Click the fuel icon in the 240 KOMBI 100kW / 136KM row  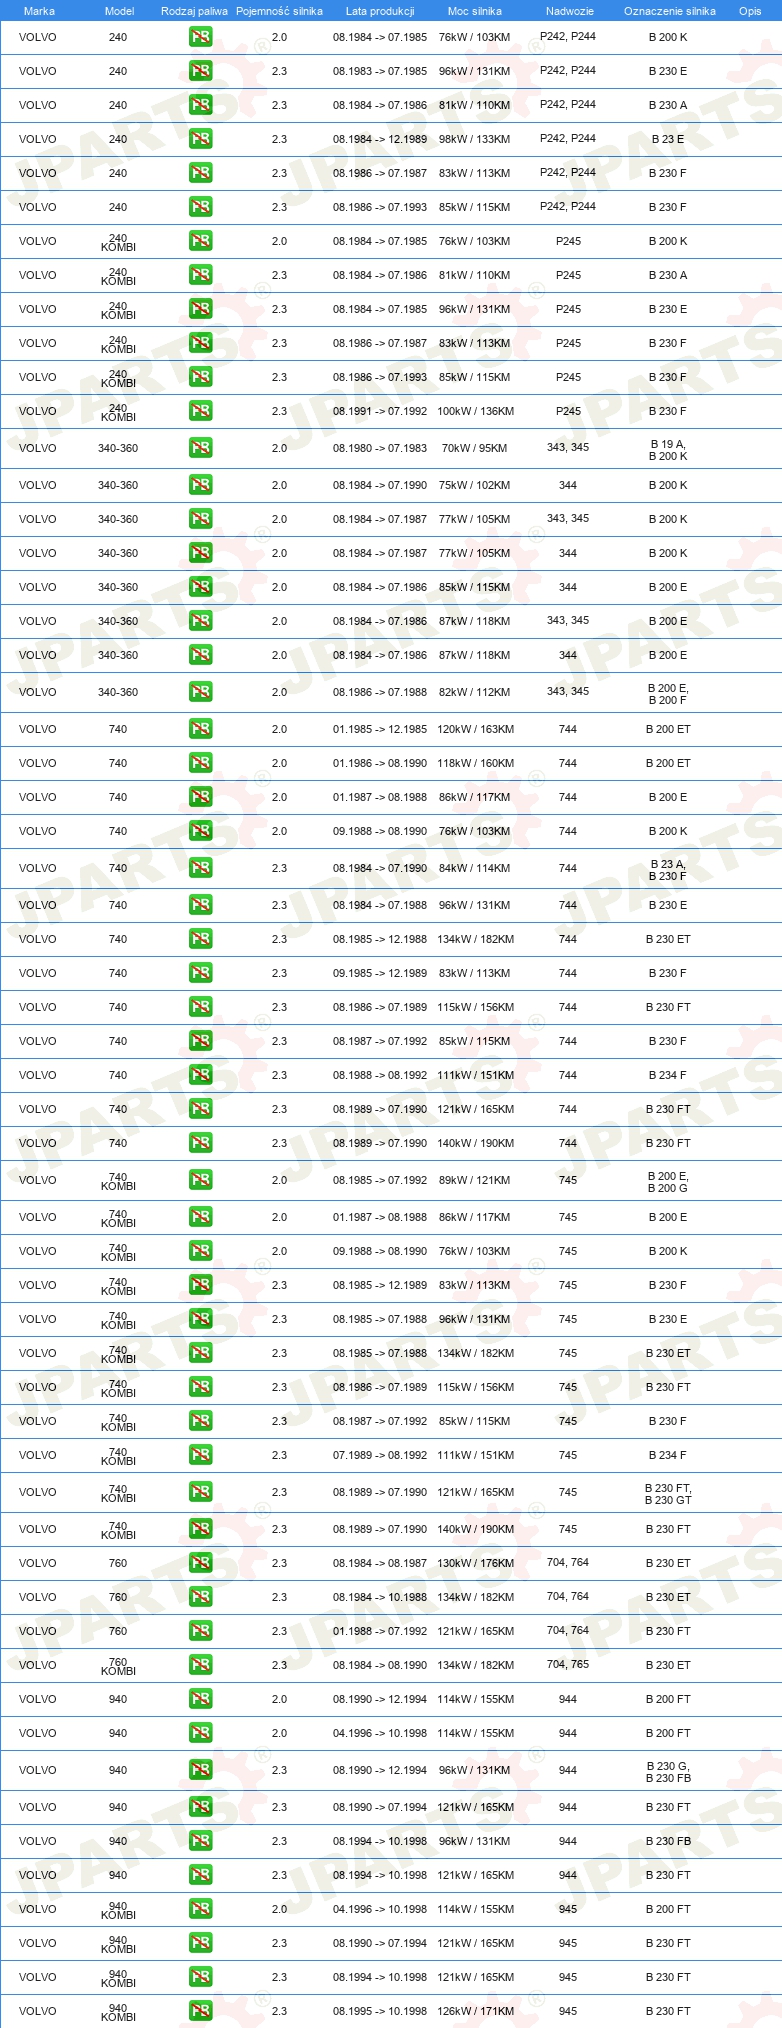point(200,411)
